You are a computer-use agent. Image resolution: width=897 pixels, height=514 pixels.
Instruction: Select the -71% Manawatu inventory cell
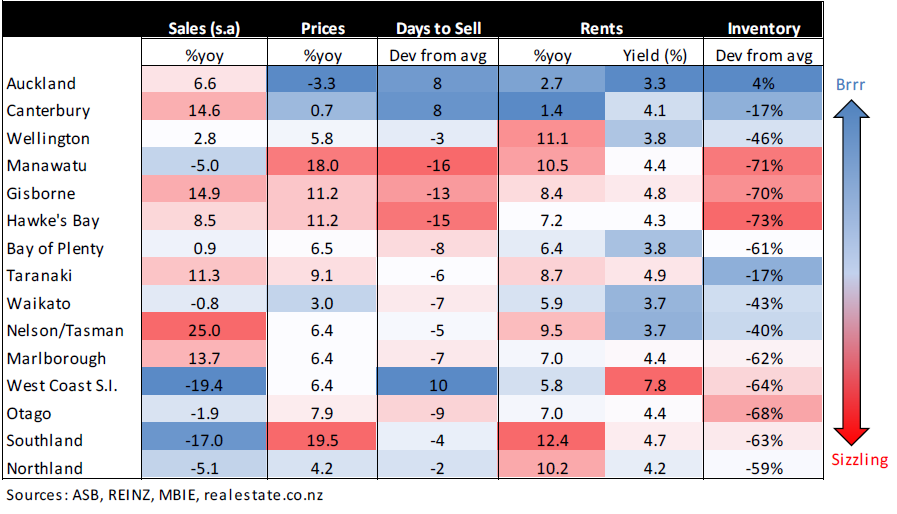click(763, 166)
